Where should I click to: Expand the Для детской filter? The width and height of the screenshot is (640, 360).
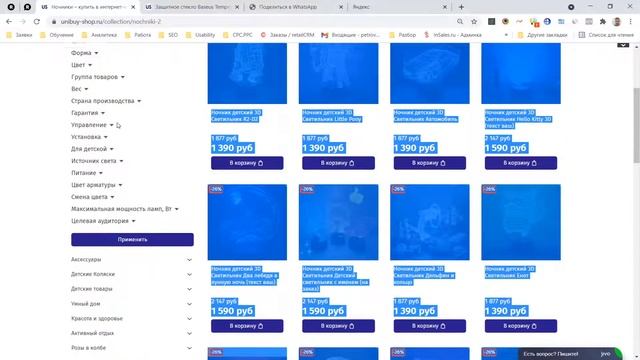click(92, 149)
